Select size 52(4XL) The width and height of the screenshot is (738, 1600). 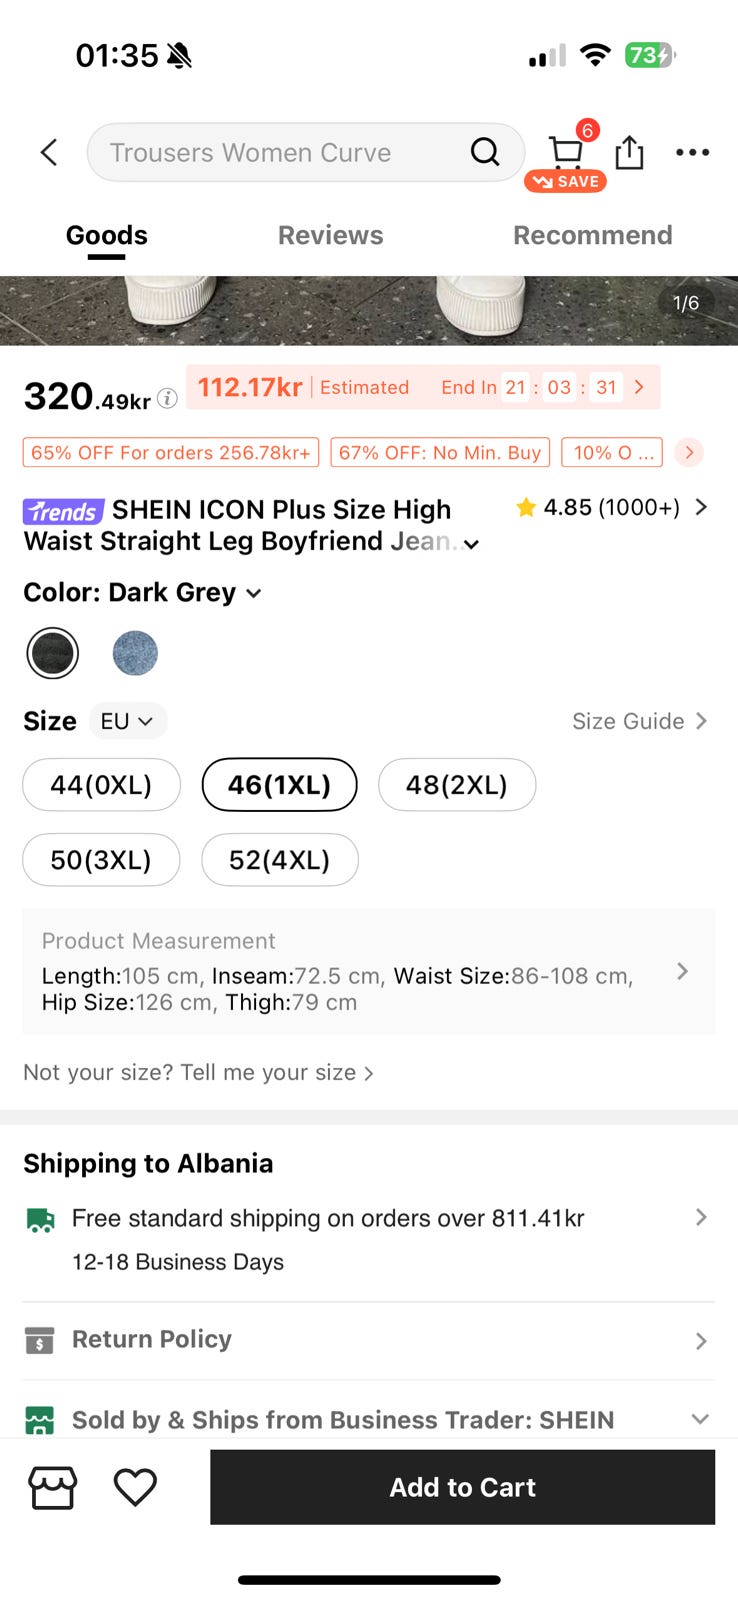click(x=279, y=860)
